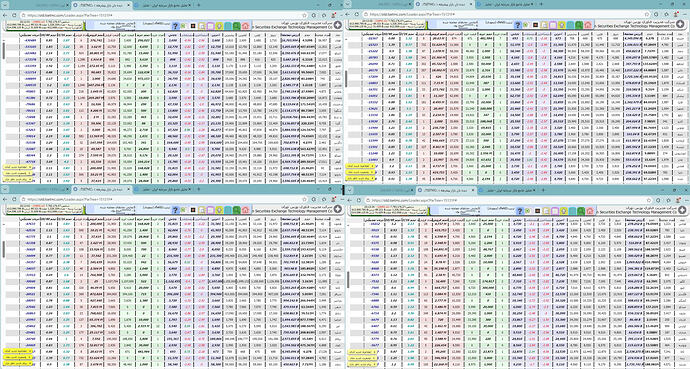
Task: Bookmark the page with star in top-left window
Action: (305, 15)
